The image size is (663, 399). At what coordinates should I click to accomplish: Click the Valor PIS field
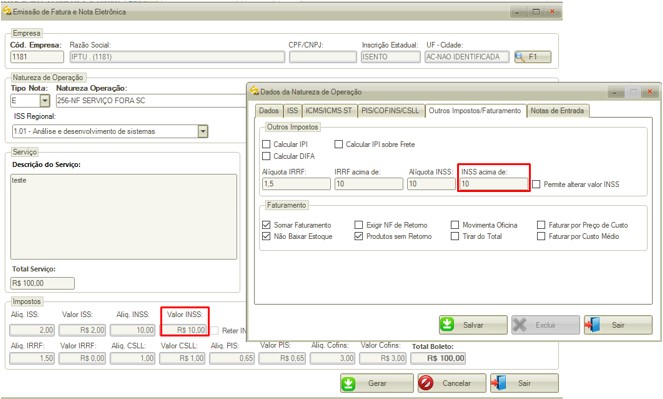point(282,358)
